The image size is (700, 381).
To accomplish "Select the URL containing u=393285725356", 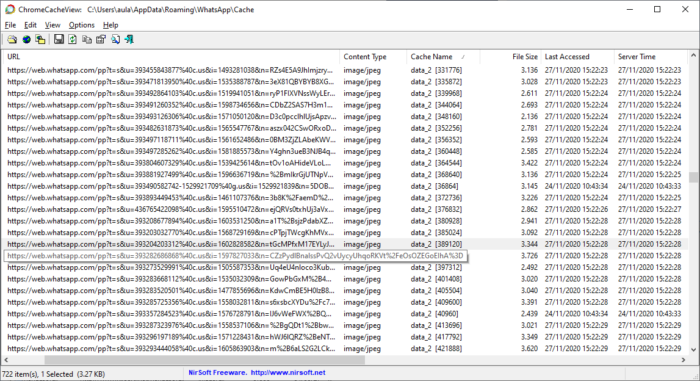I will click(x=171, y=302).
